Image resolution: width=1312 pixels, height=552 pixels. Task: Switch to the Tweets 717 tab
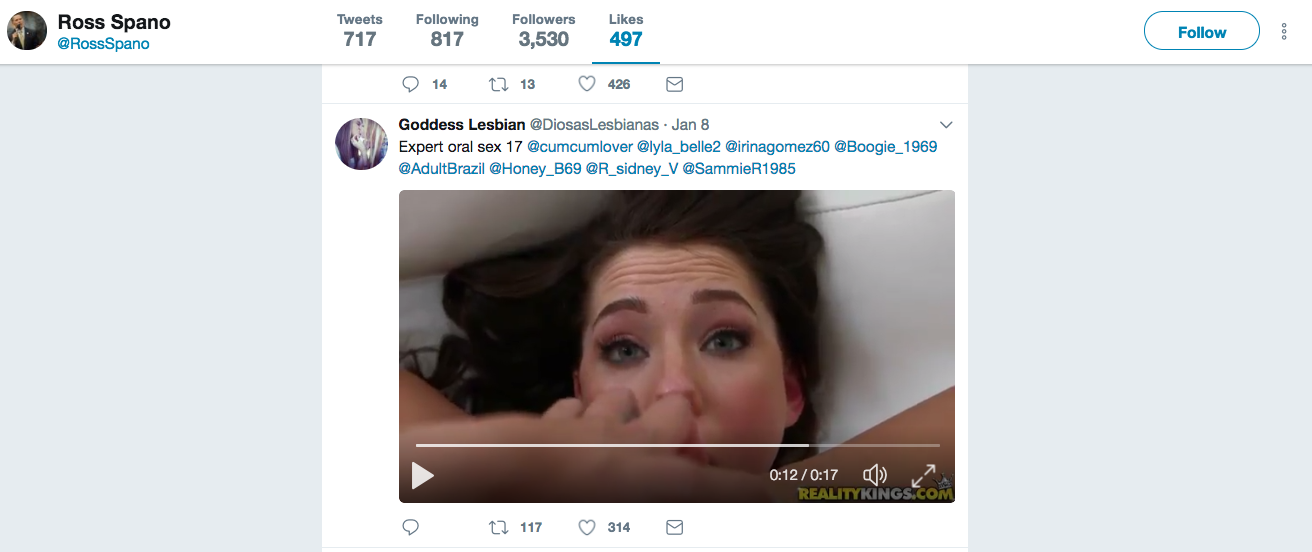(x=360, y=31)
